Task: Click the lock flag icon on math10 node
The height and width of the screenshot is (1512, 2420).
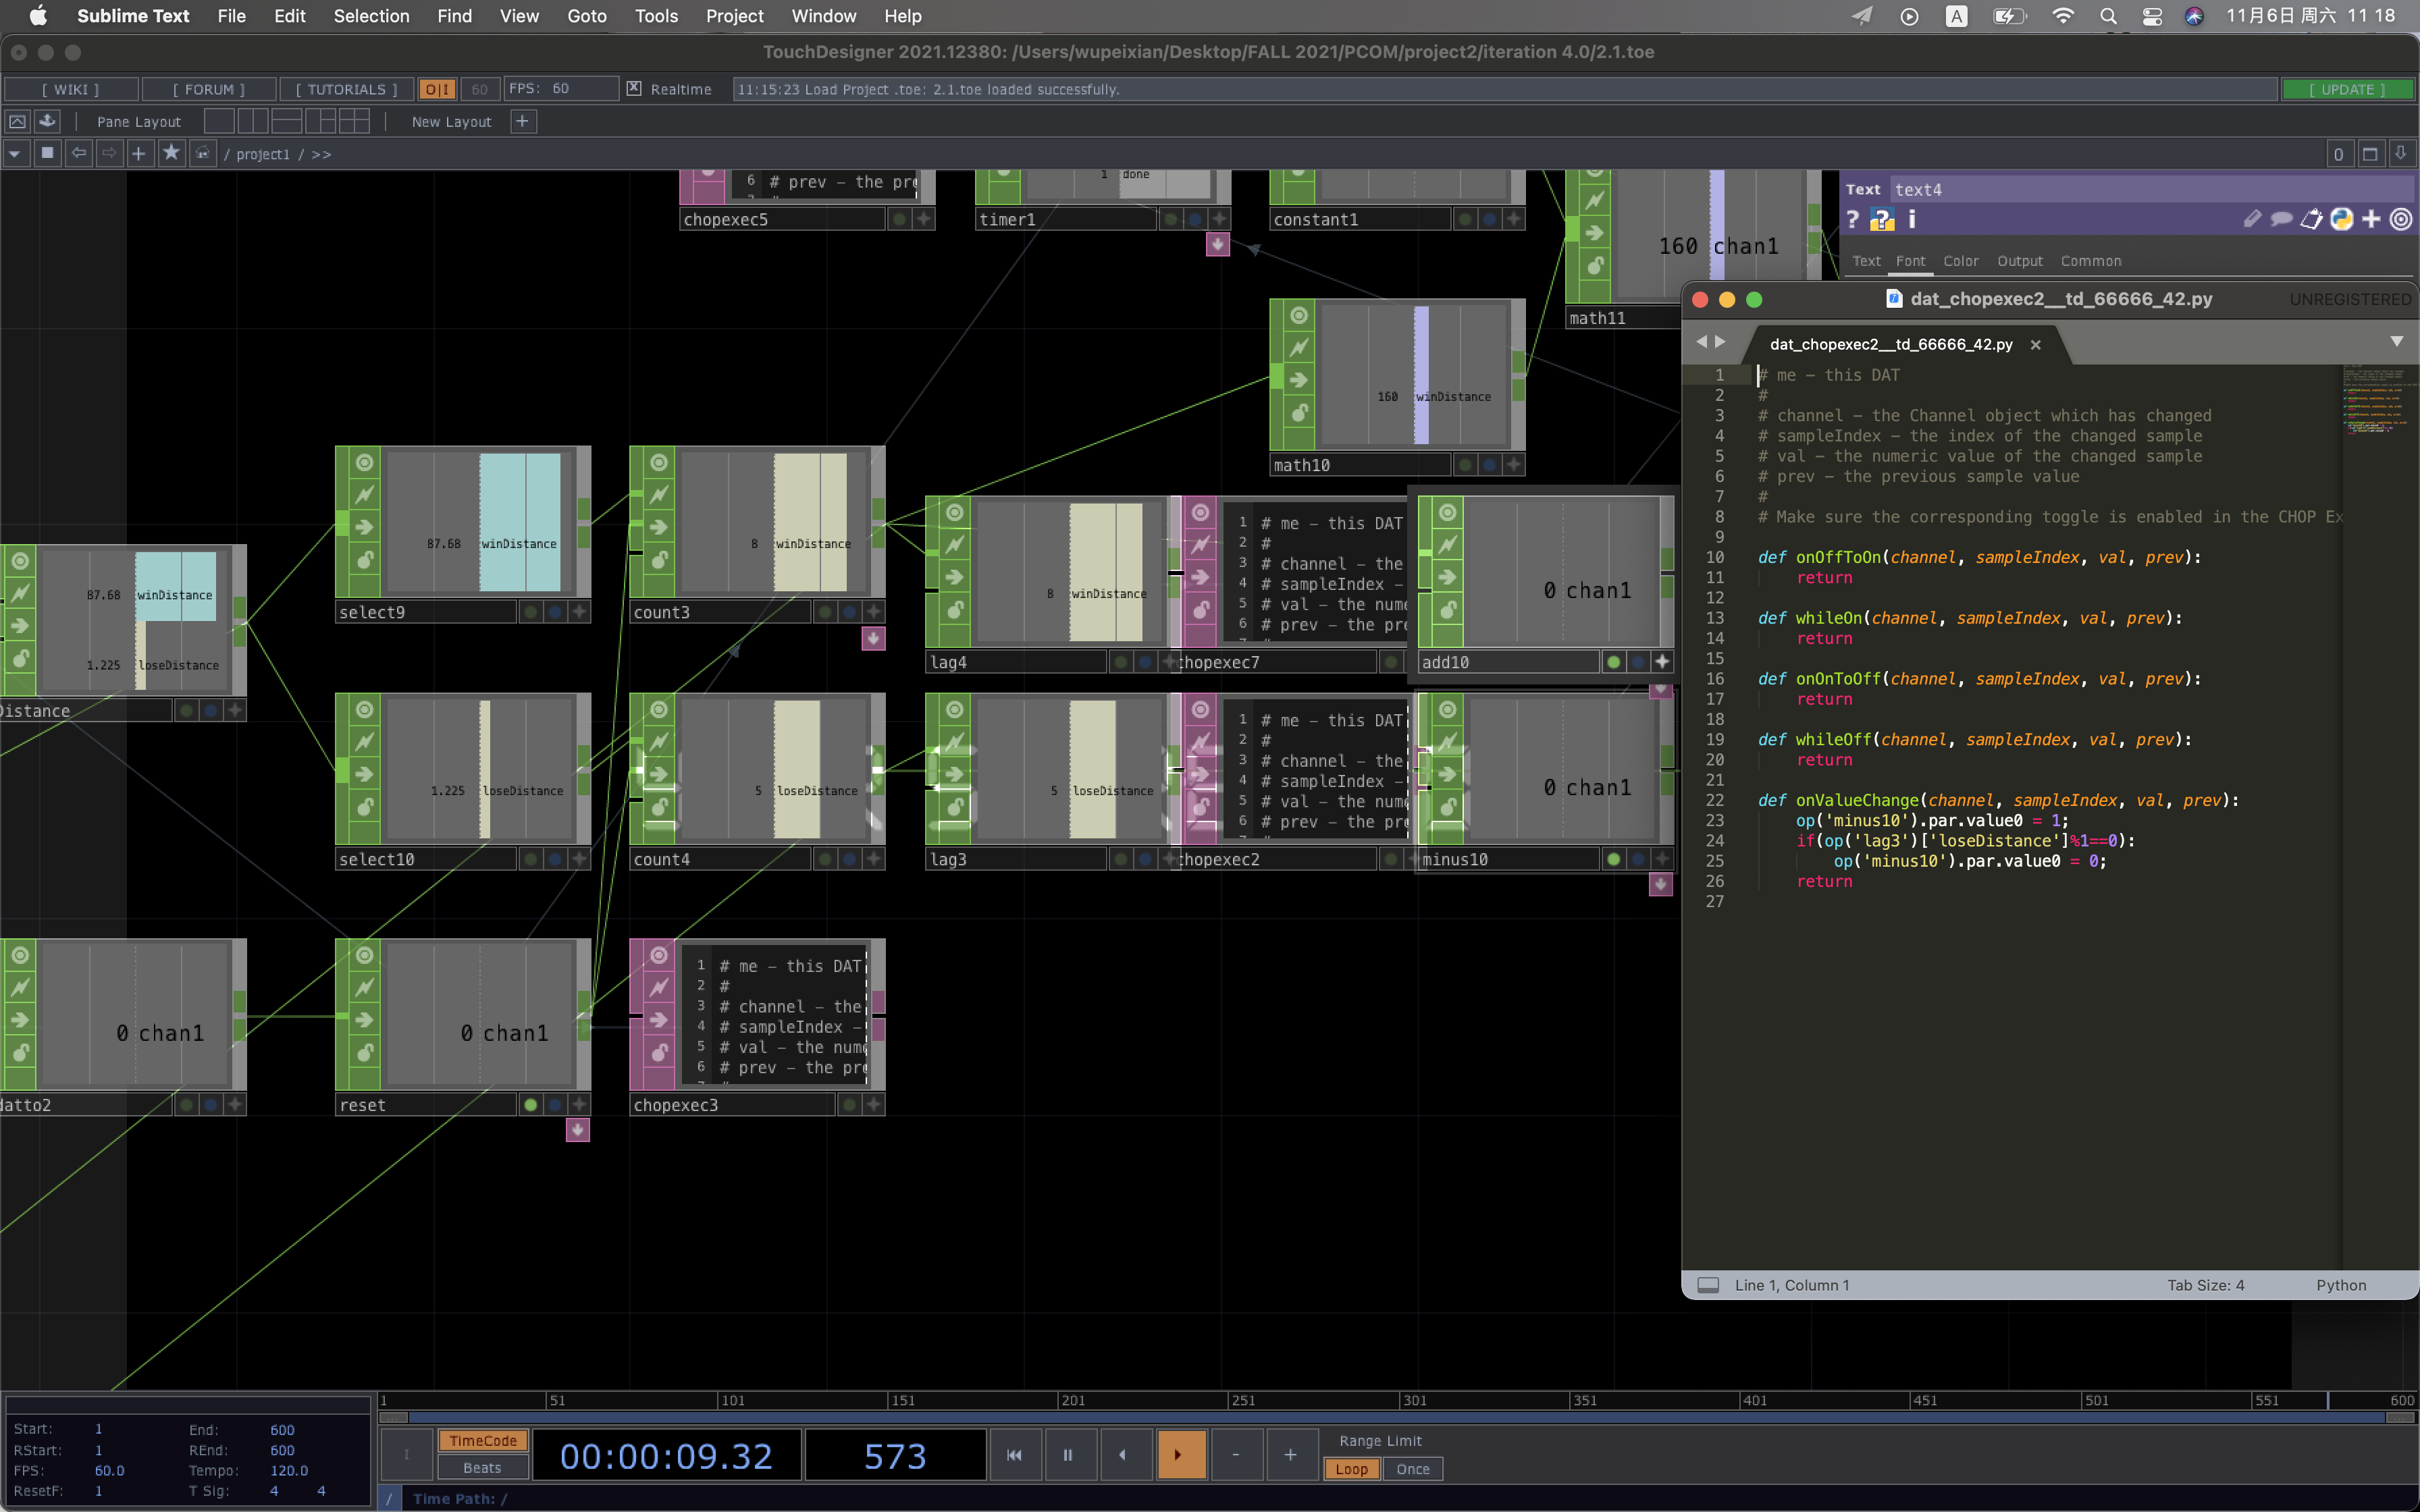Action: click(1299, 412)
